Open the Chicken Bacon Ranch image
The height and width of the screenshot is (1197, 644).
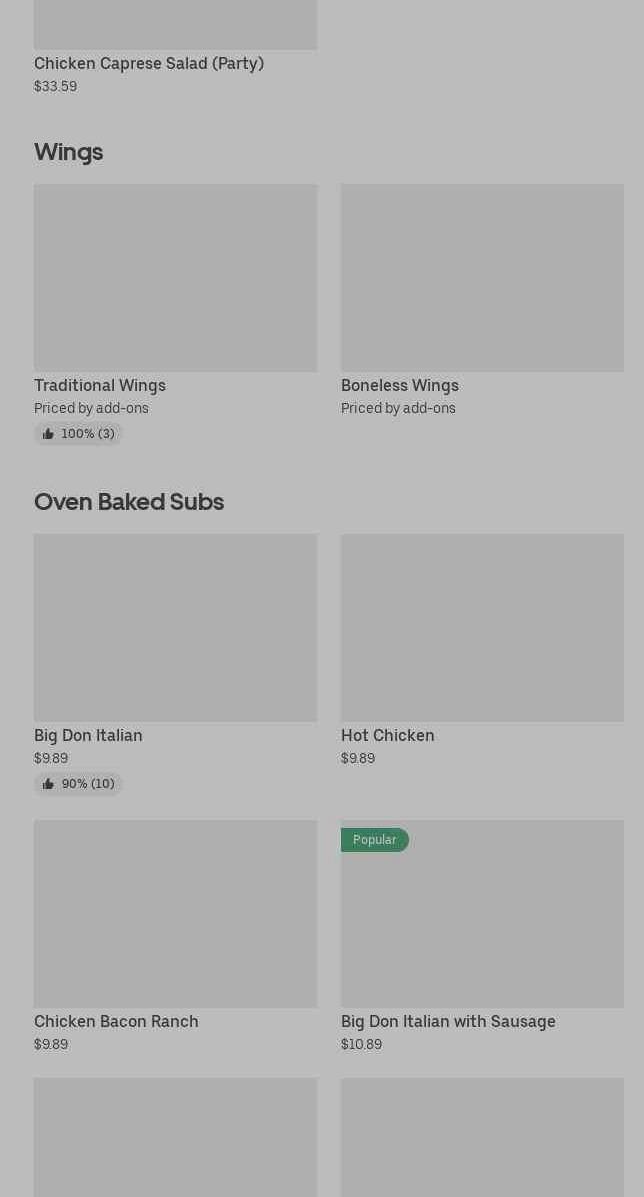[x=175, y=914]
